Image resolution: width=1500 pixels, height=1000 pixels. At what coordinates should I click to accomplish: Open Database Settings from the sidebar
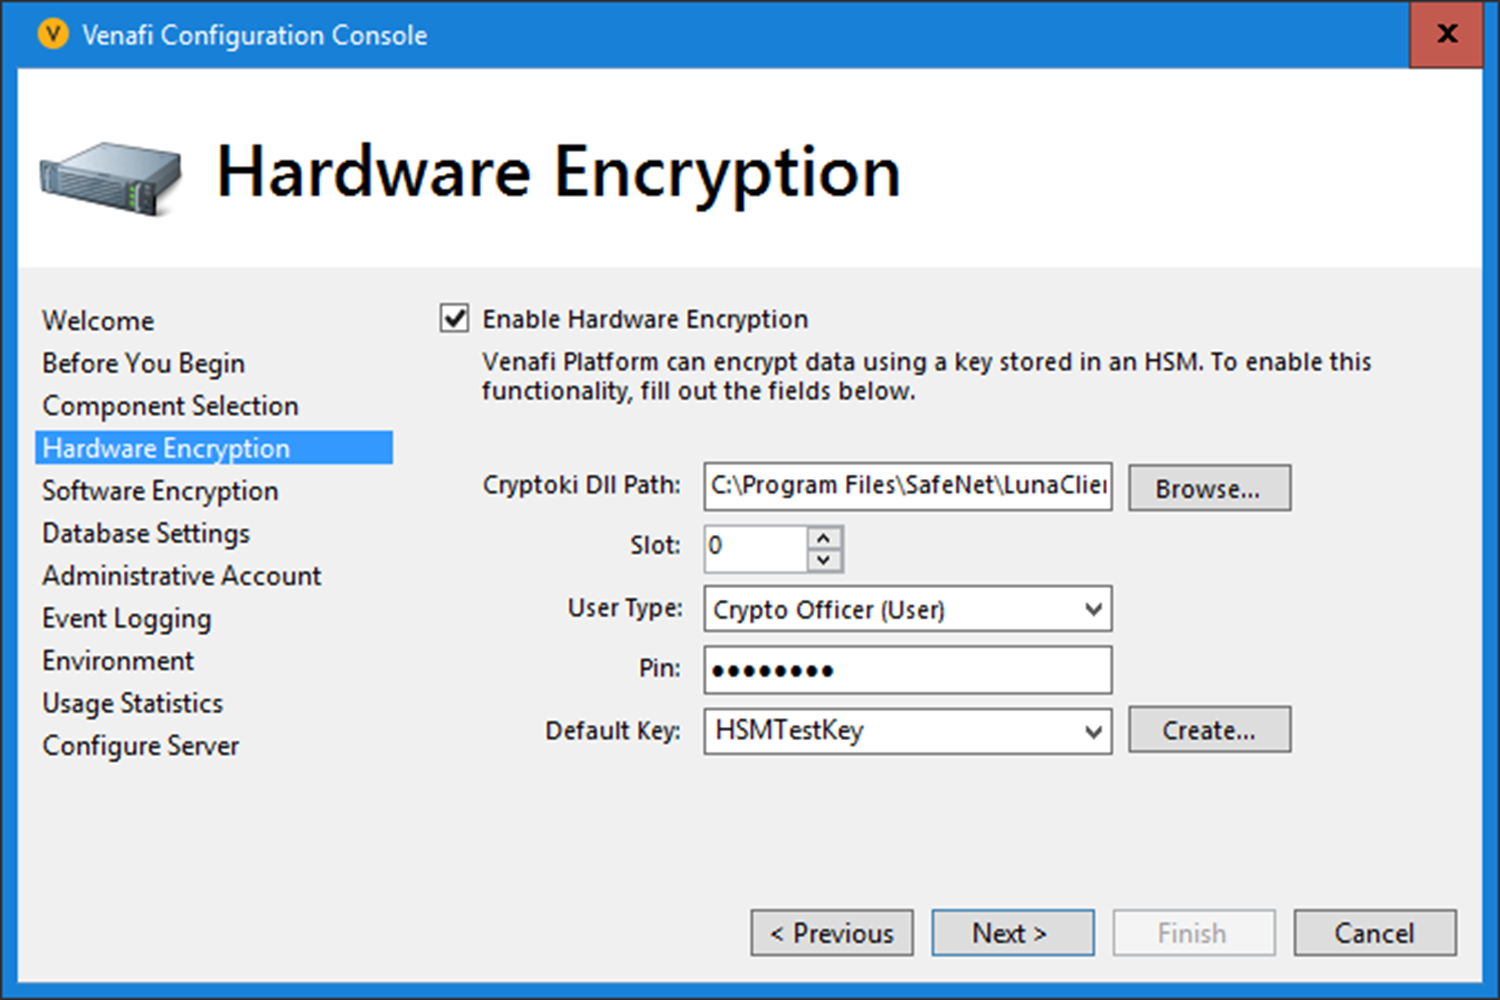(145, 533)
